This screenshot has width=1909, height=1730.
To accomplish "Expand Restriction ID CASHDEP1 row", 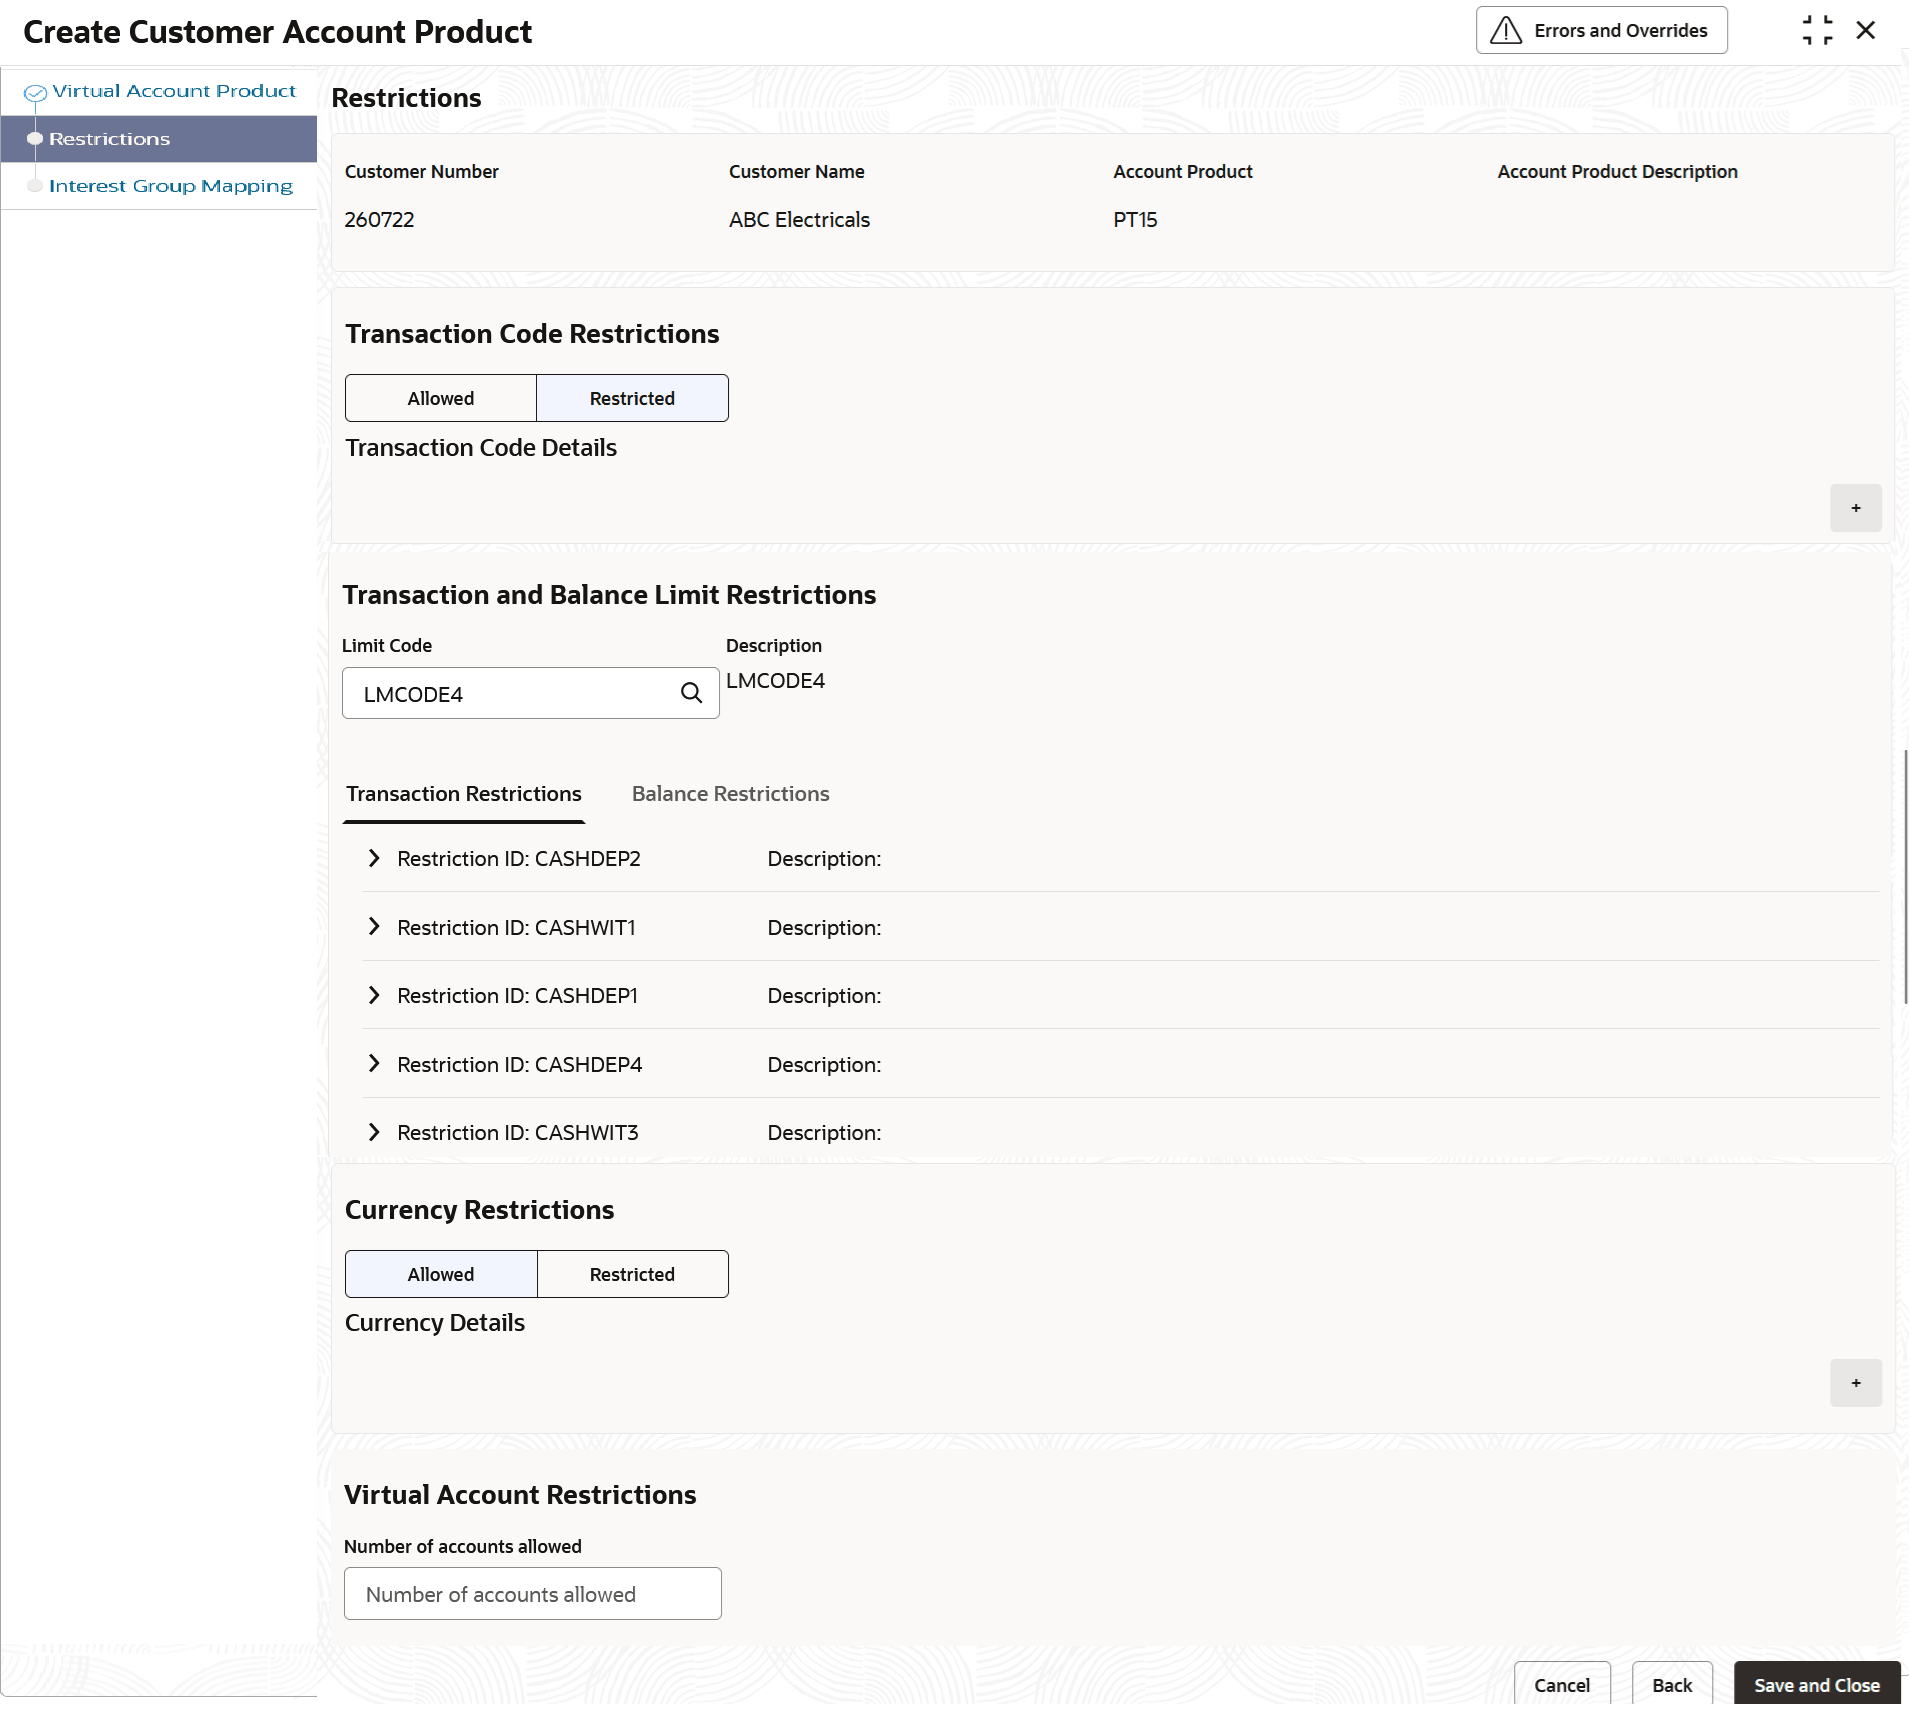I will click(x=374, y=995).
